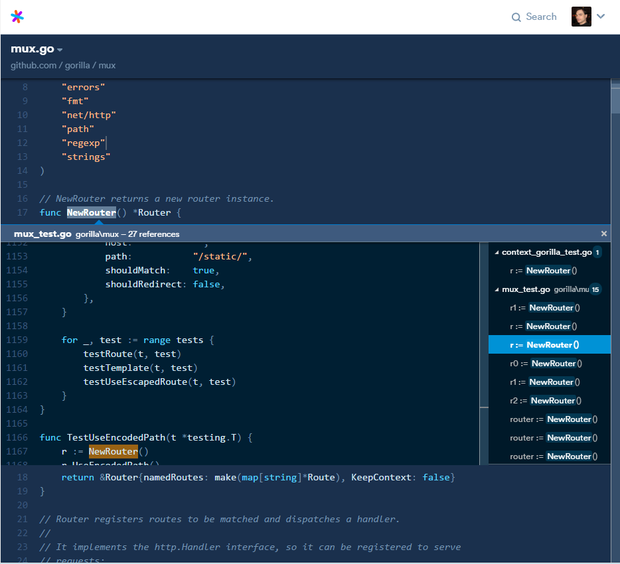The height and width of the screenshot is (564, 620).
Task: Collapse mux_test.go reference group
Action: [497, 290]
